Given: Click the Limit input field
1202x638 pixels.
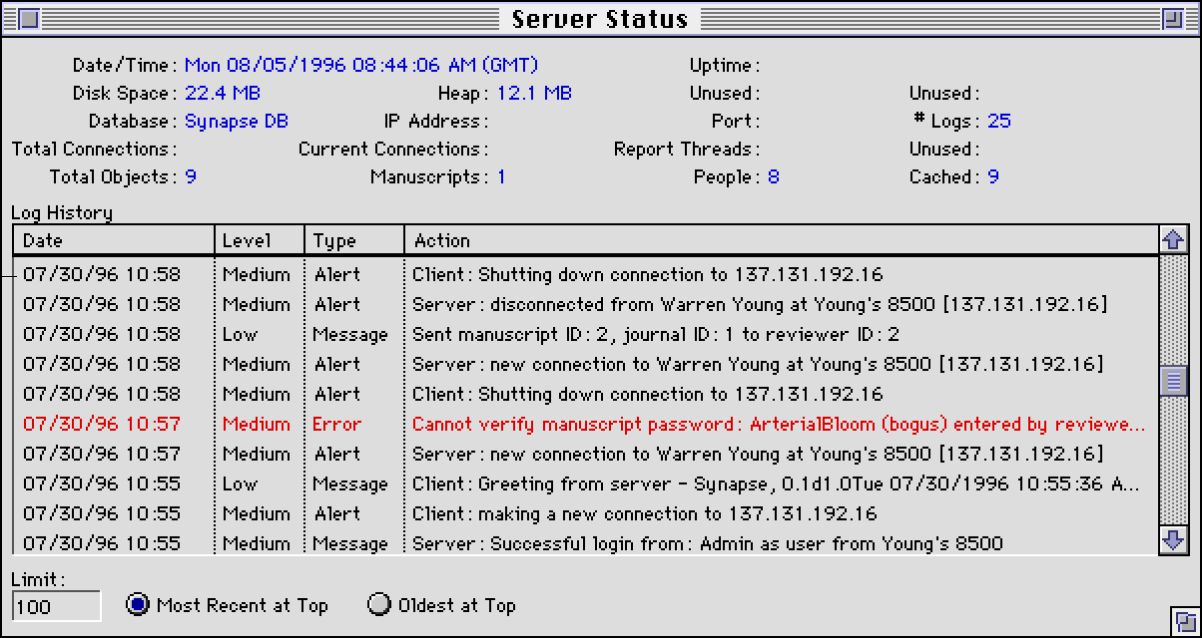Looking at the screenshot, I should pyautogui.click(x=57, y=606).
